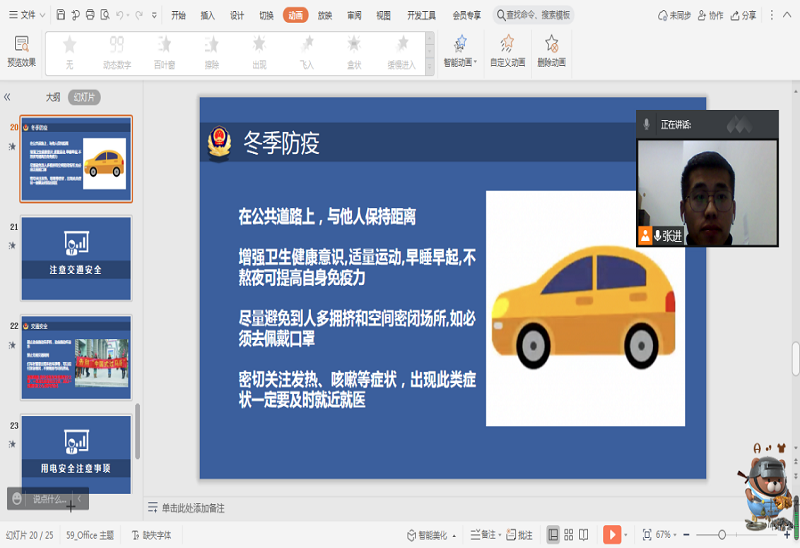Toggle normal view in status bar

(553, 535)
